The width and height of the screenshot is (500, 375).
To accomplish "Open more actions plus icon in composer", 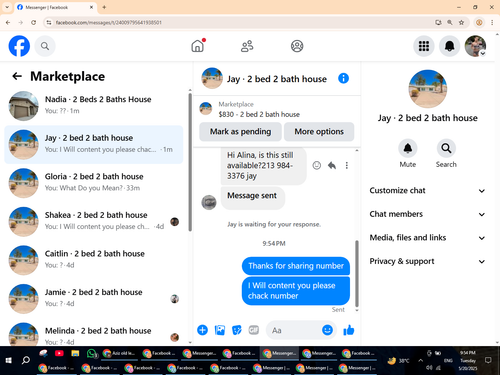I will (x=202, y=330).
